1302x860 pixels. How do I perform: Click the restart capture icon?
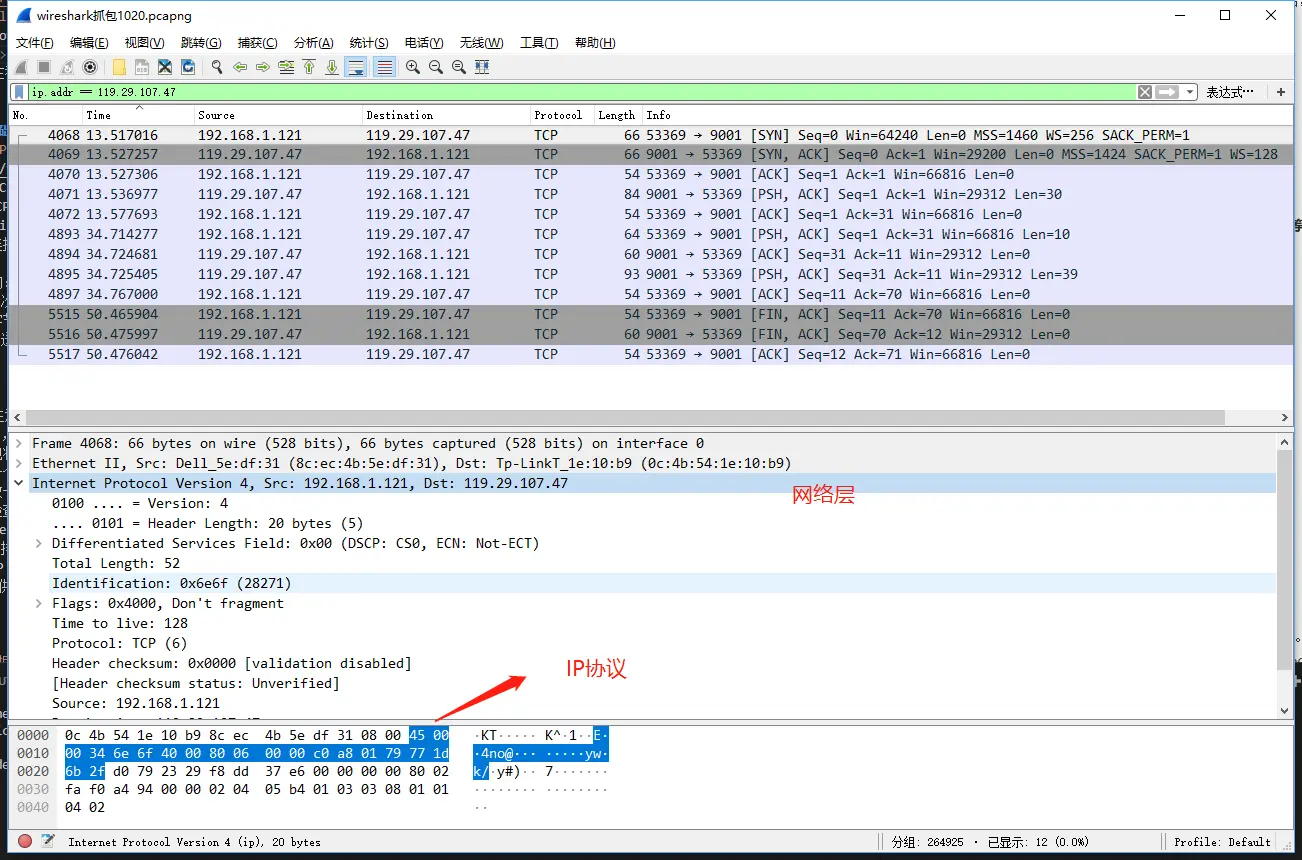click(x=67, y=67)
